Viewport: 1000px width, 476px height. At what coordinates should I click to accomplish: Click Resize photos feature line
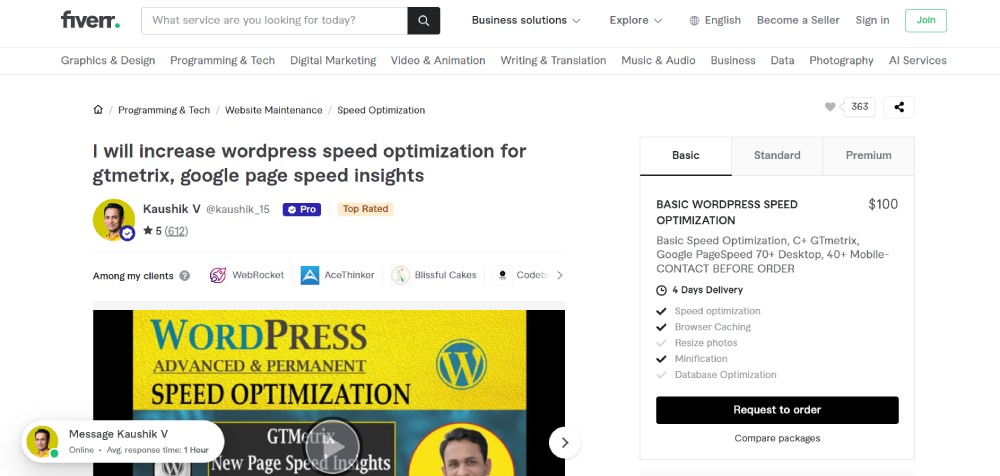[706, 343]
